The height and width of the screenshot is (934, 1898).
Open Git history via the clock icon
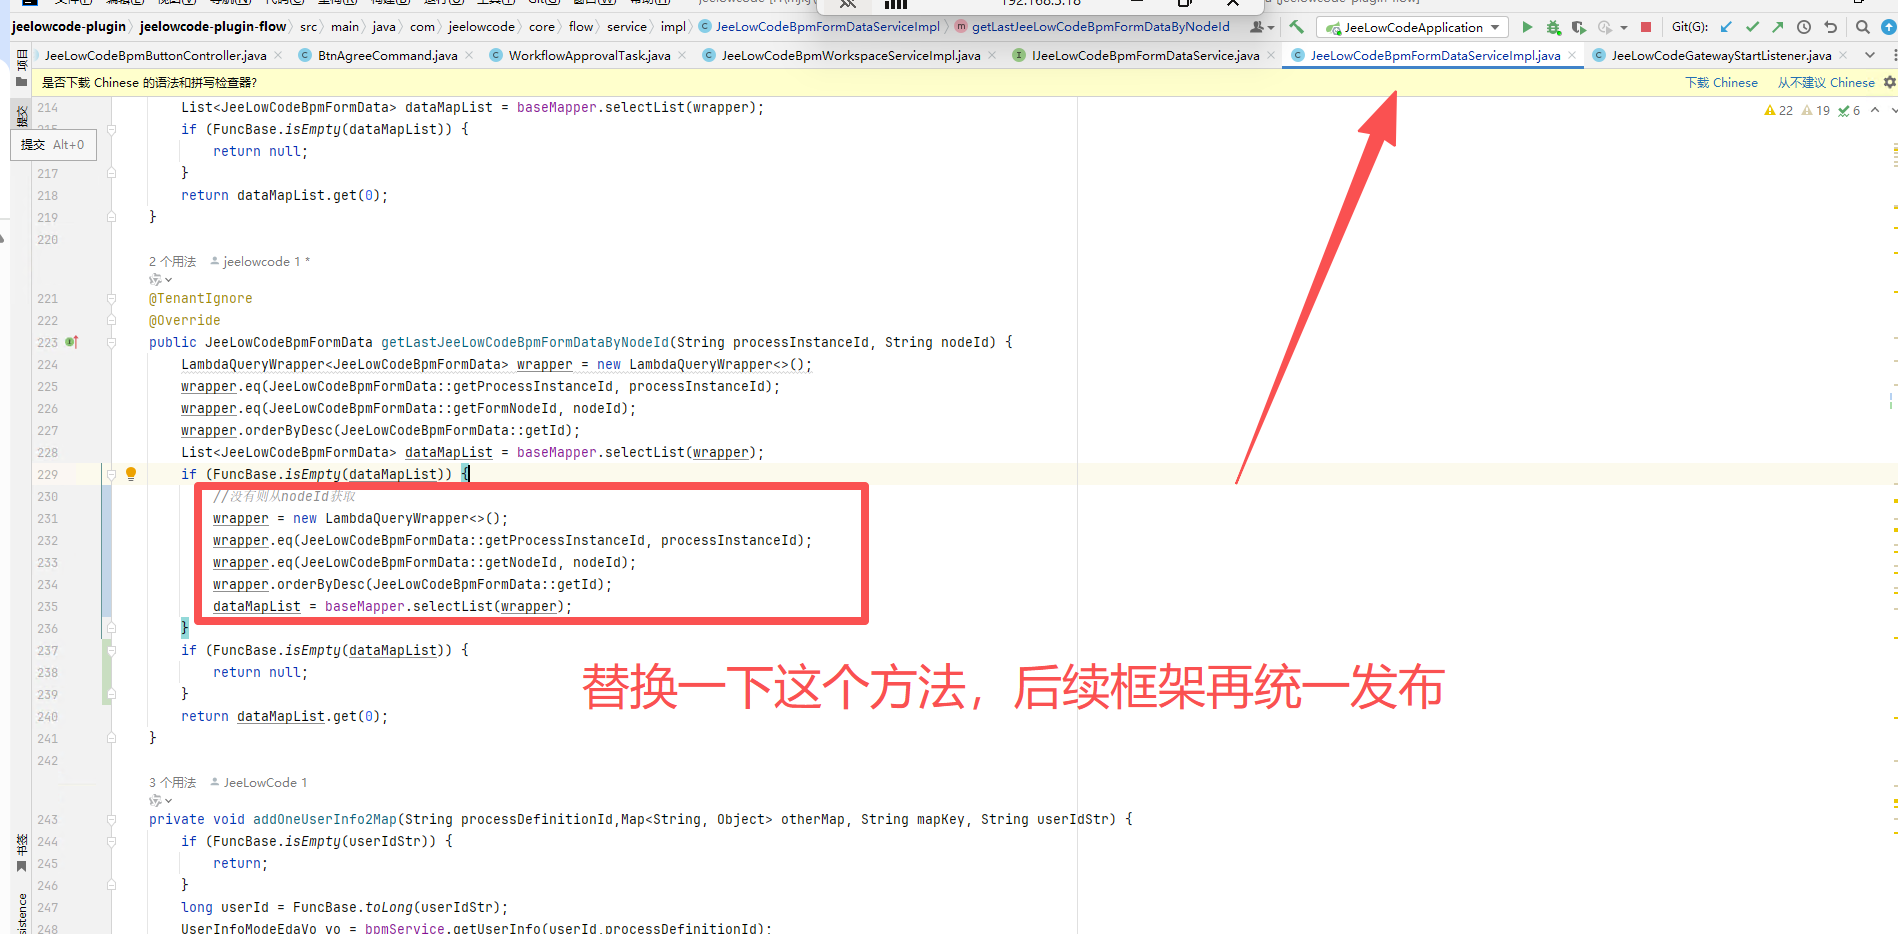[x=1804, y=27]
